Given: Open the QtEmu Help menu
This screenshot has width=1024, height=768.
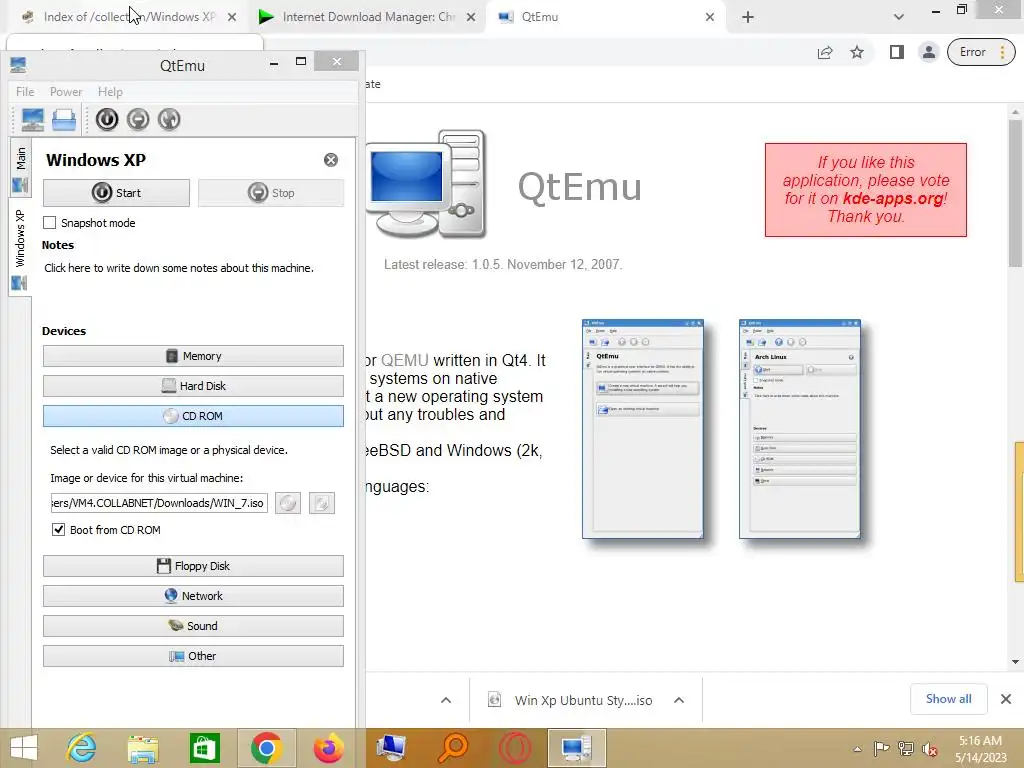Looking at the screenshot, I should (110, 92).
